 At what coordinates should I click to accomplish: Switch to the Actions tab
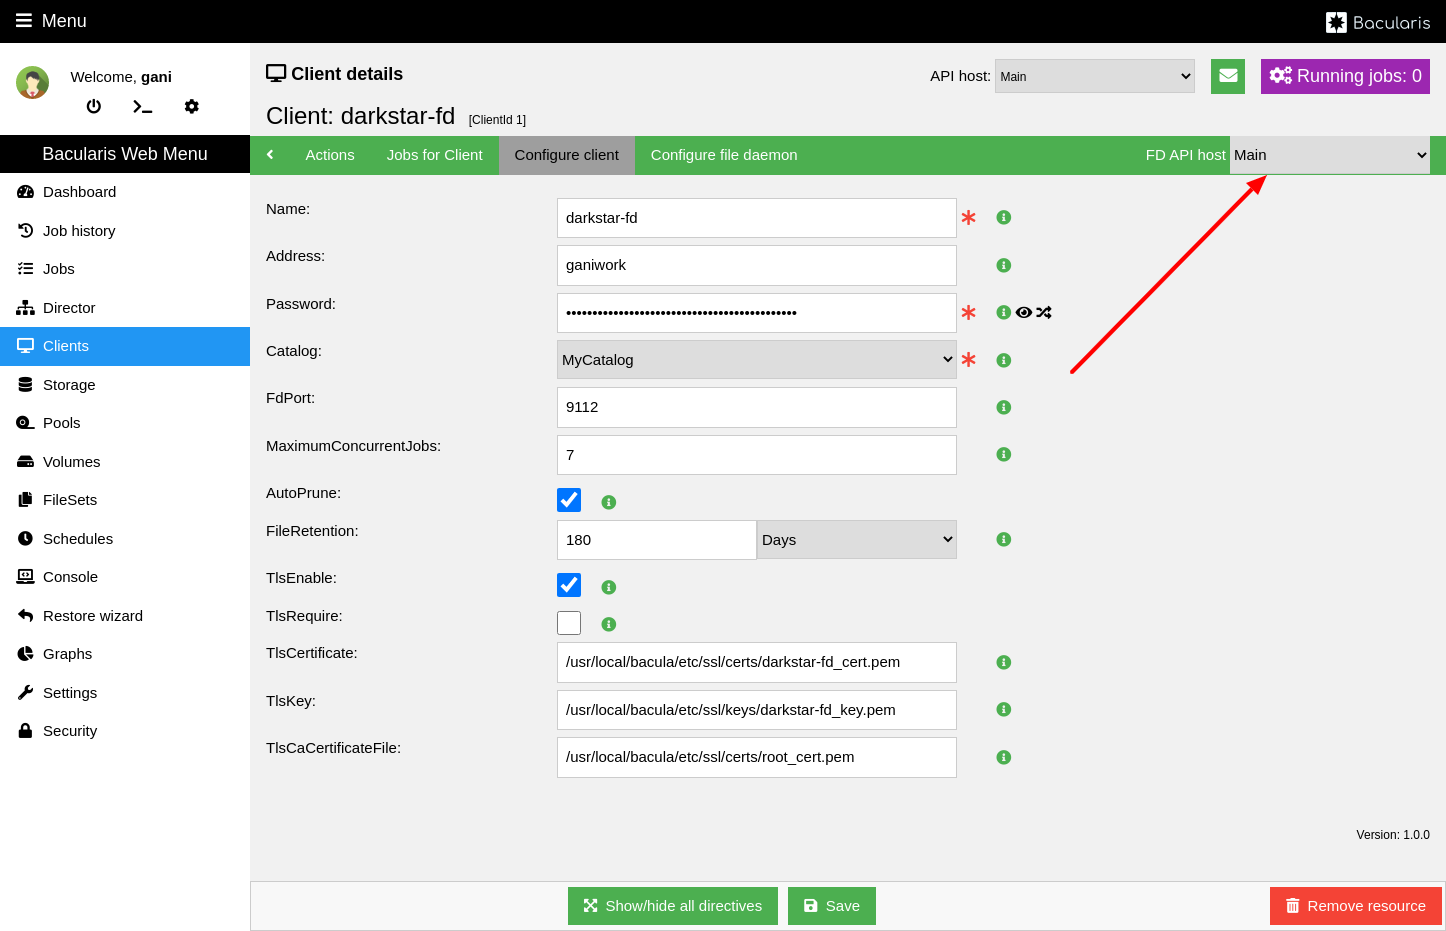(x=330, y=155)
